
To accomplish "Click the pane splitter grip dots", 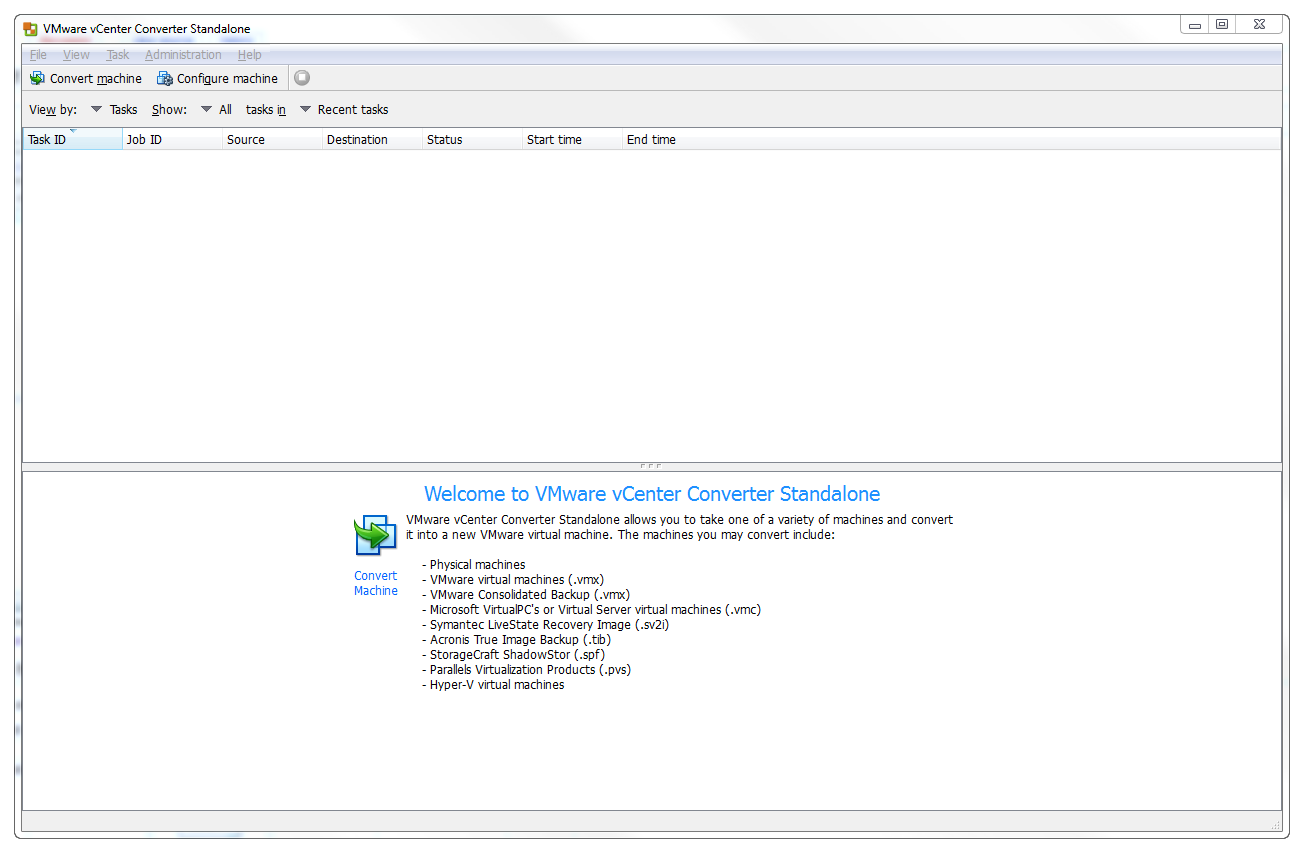I will (x=651, y=466).
